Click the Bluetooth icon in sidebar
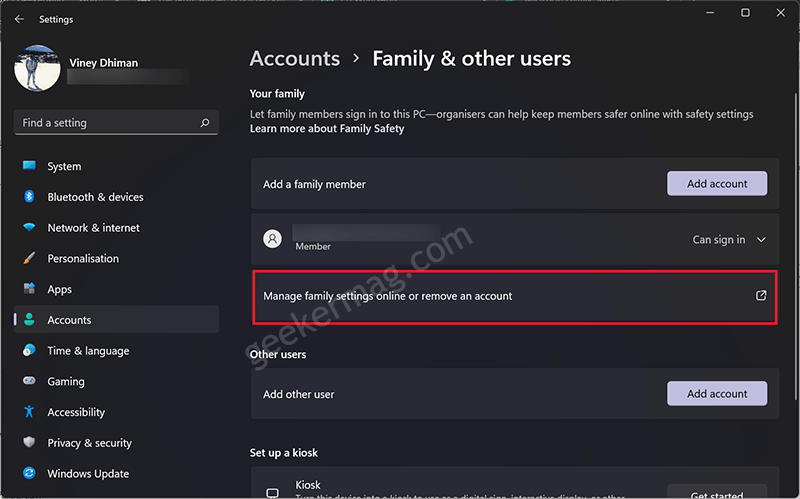Screen dimensions: 800x499 29,196
